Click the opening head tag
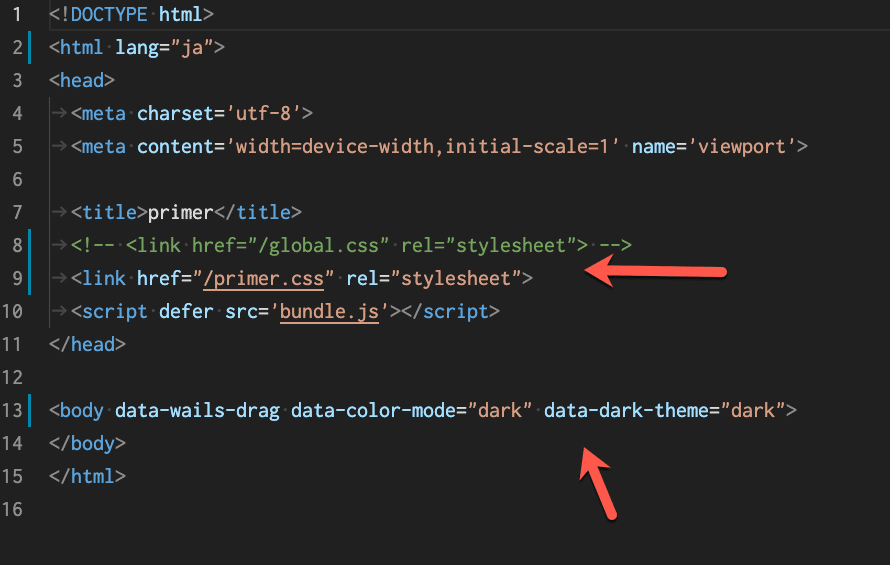 point(82,80)
